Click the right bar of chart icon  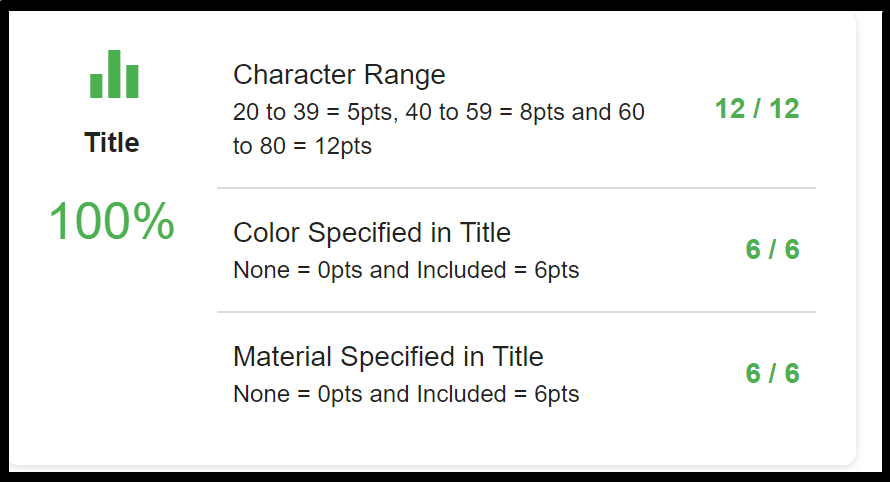pos(132,82)
